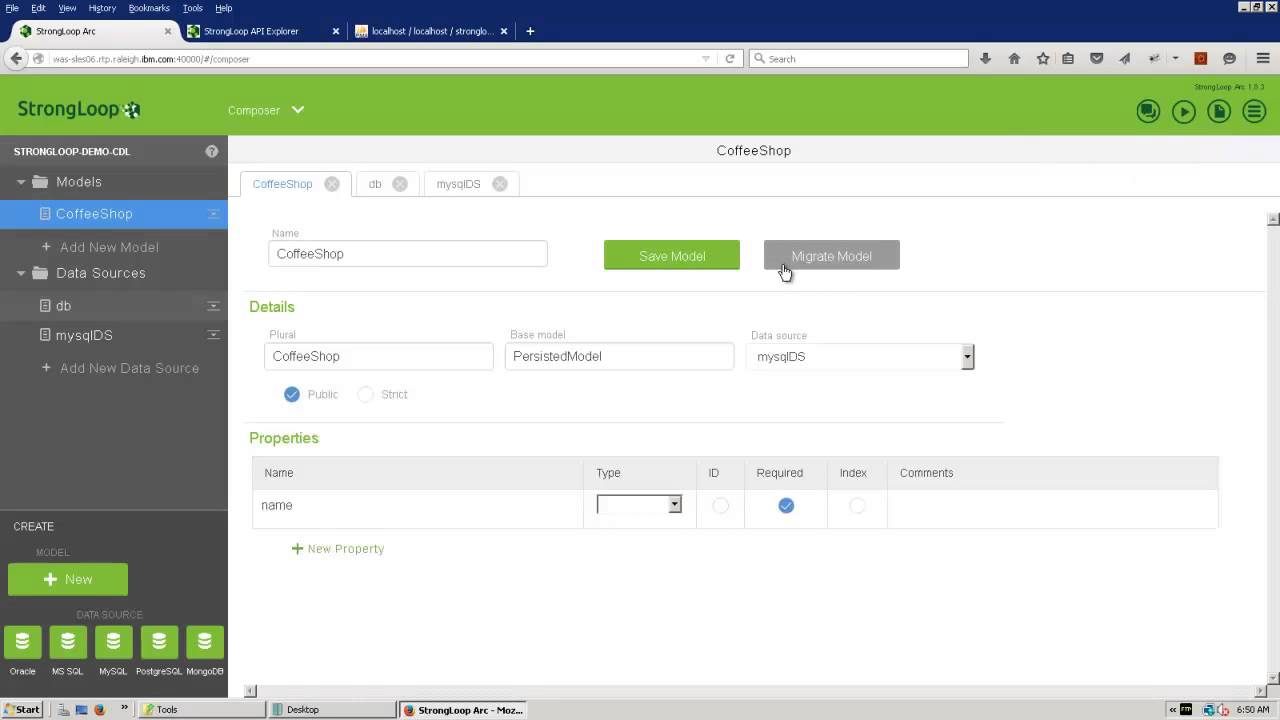Screen dimensions: 1280x720
Task: Bookmark this page with the star icon
Action: (1043, 59)
